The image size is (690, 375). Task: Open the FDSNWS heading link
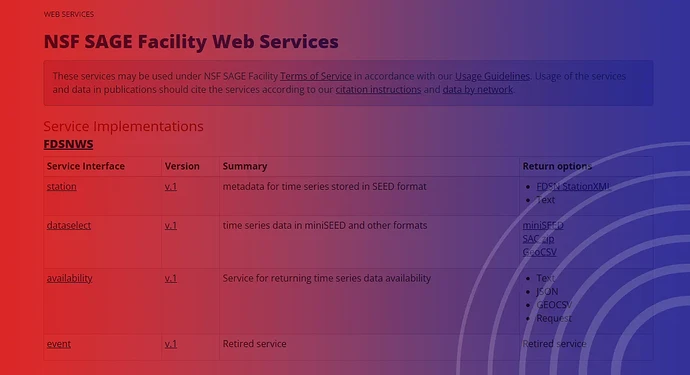pyautogui.click(x=68, y=144)
